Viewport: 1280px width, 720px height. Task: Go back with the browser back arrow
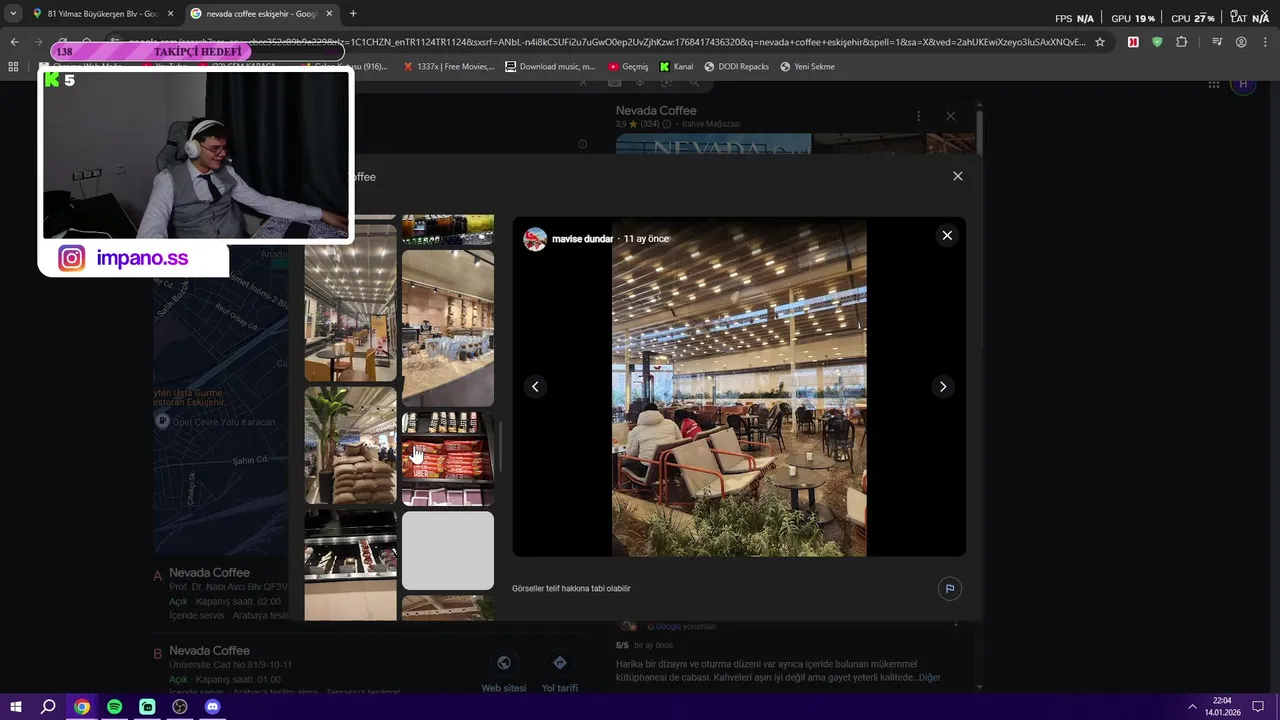click(14, 42)
